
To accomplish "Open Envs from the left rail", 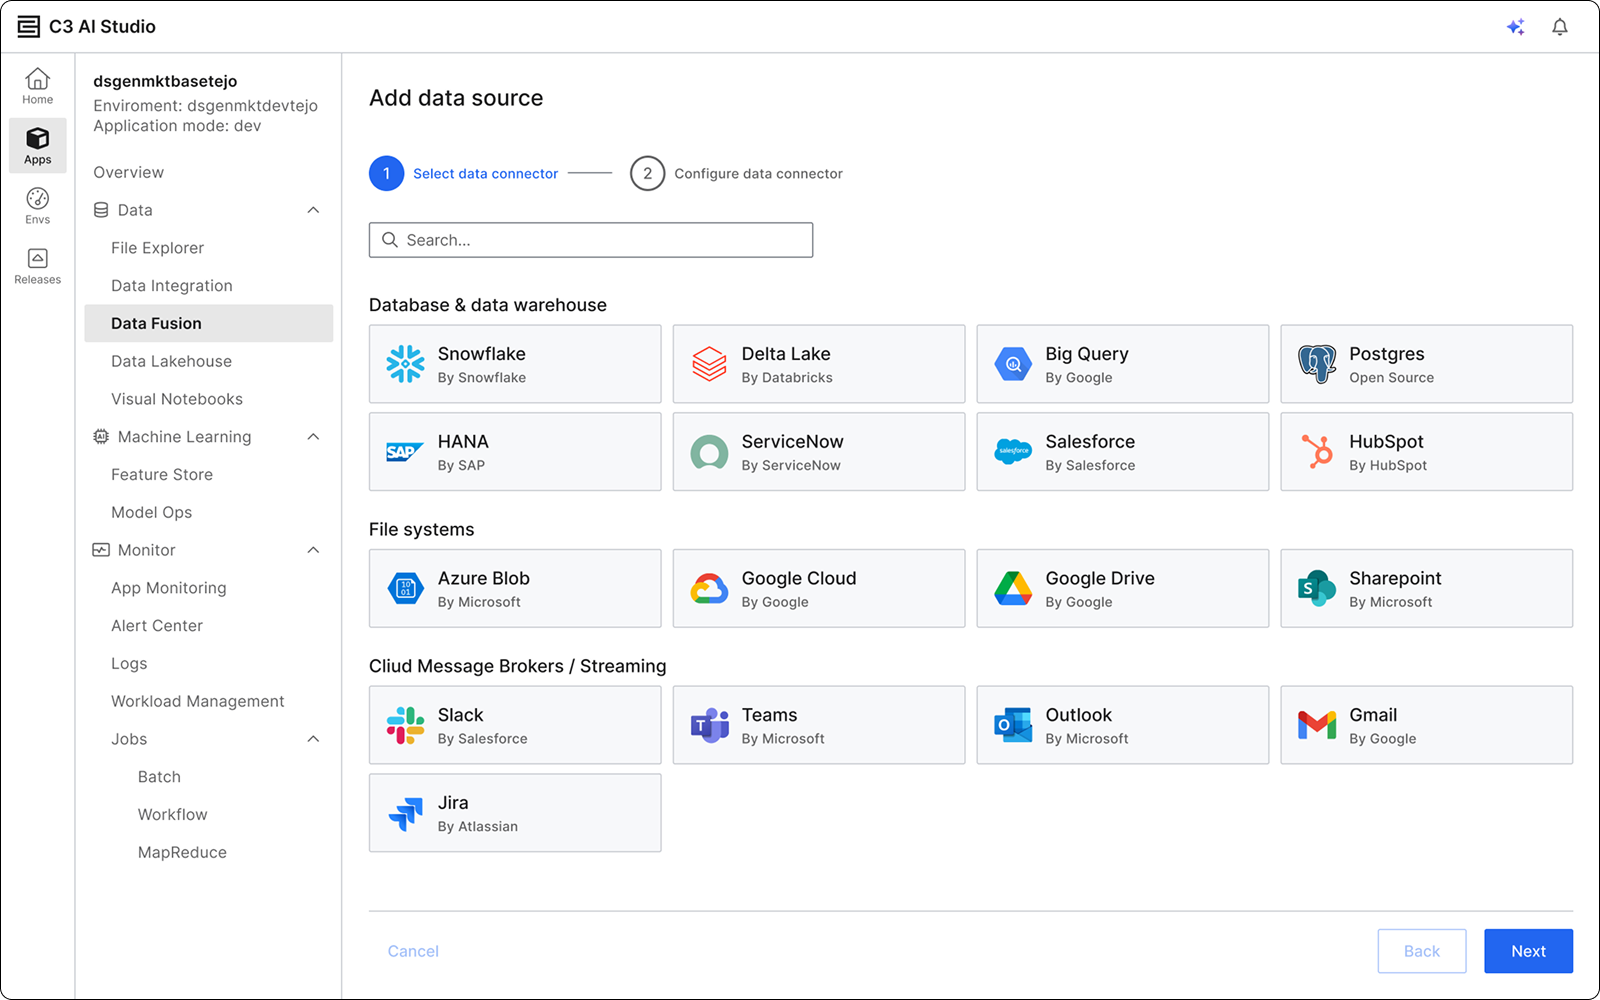I will pyautogui.click(x=38, y=206).
